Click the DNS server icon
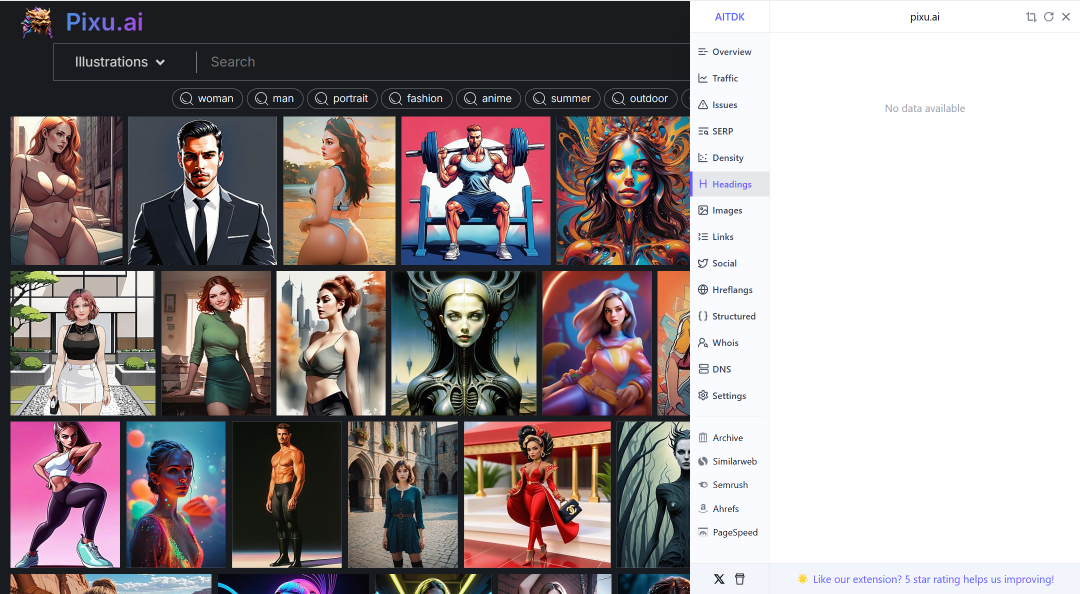1080x594 pixels. 703,369
